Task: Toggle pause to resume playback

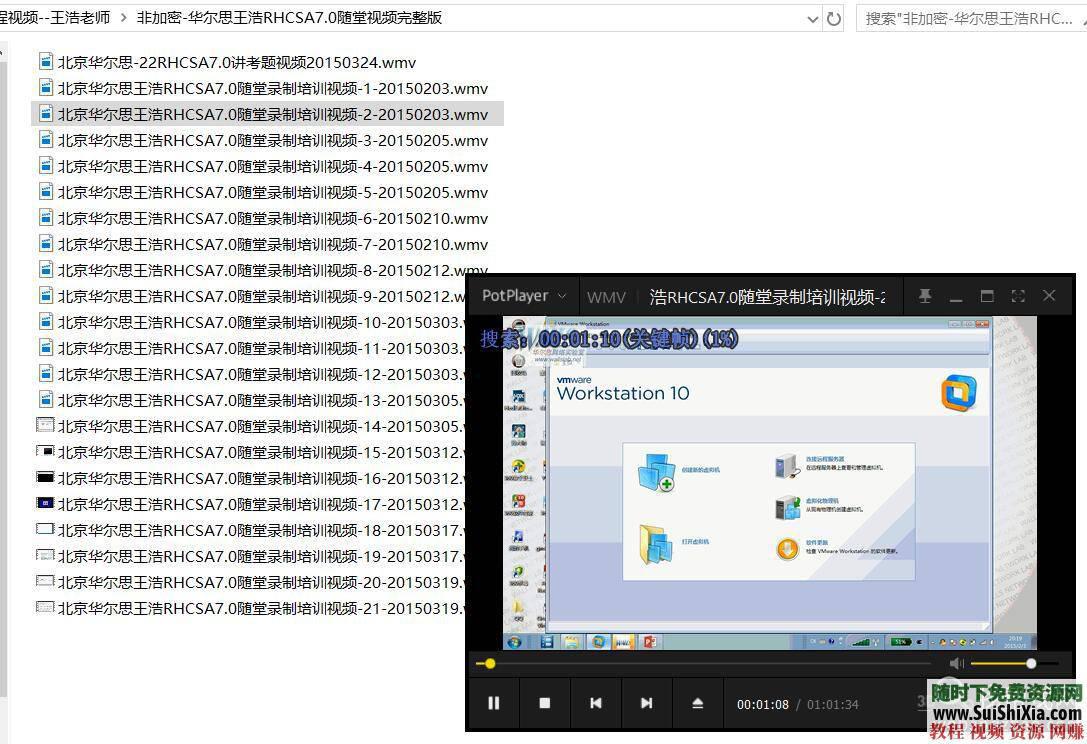Action: tap(493, 704)
